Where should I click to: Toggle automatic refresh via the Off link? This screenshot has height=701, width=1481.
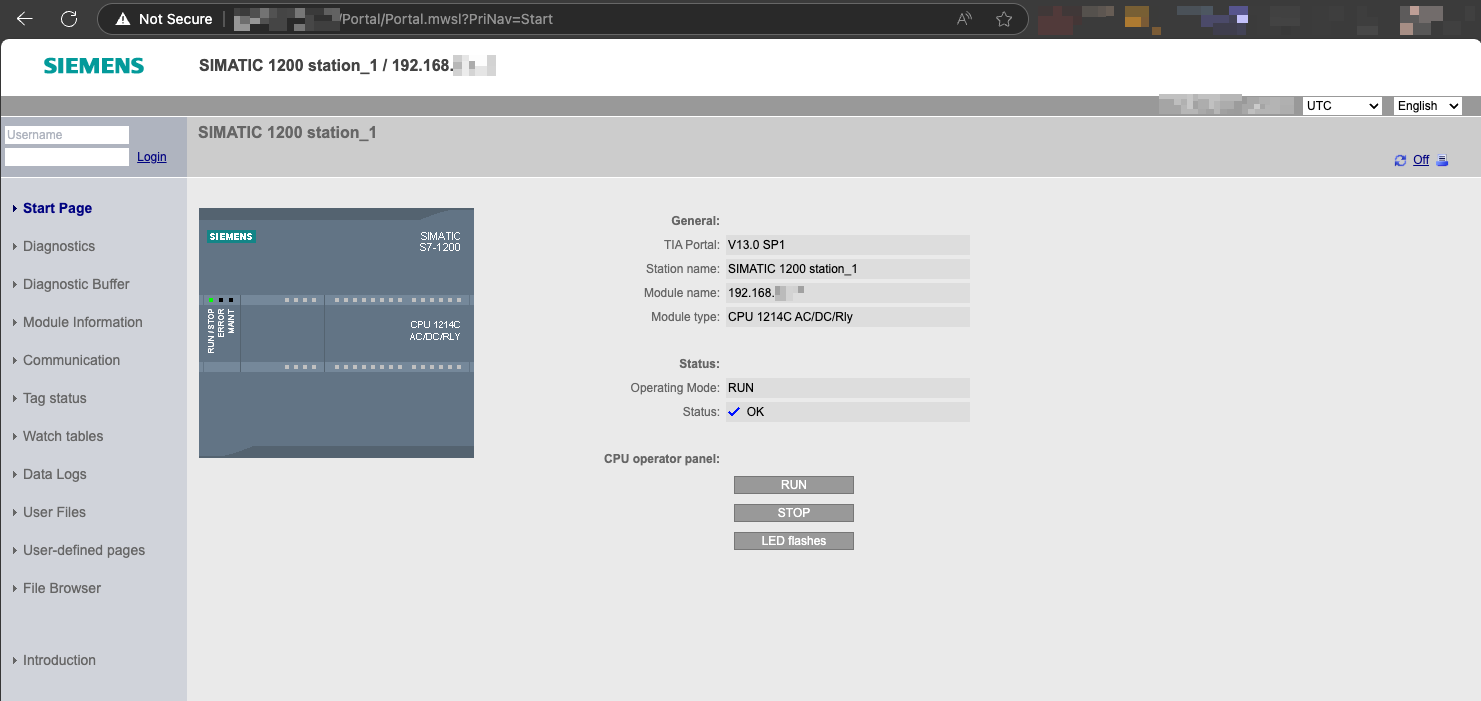click(x=1420, y=160)
